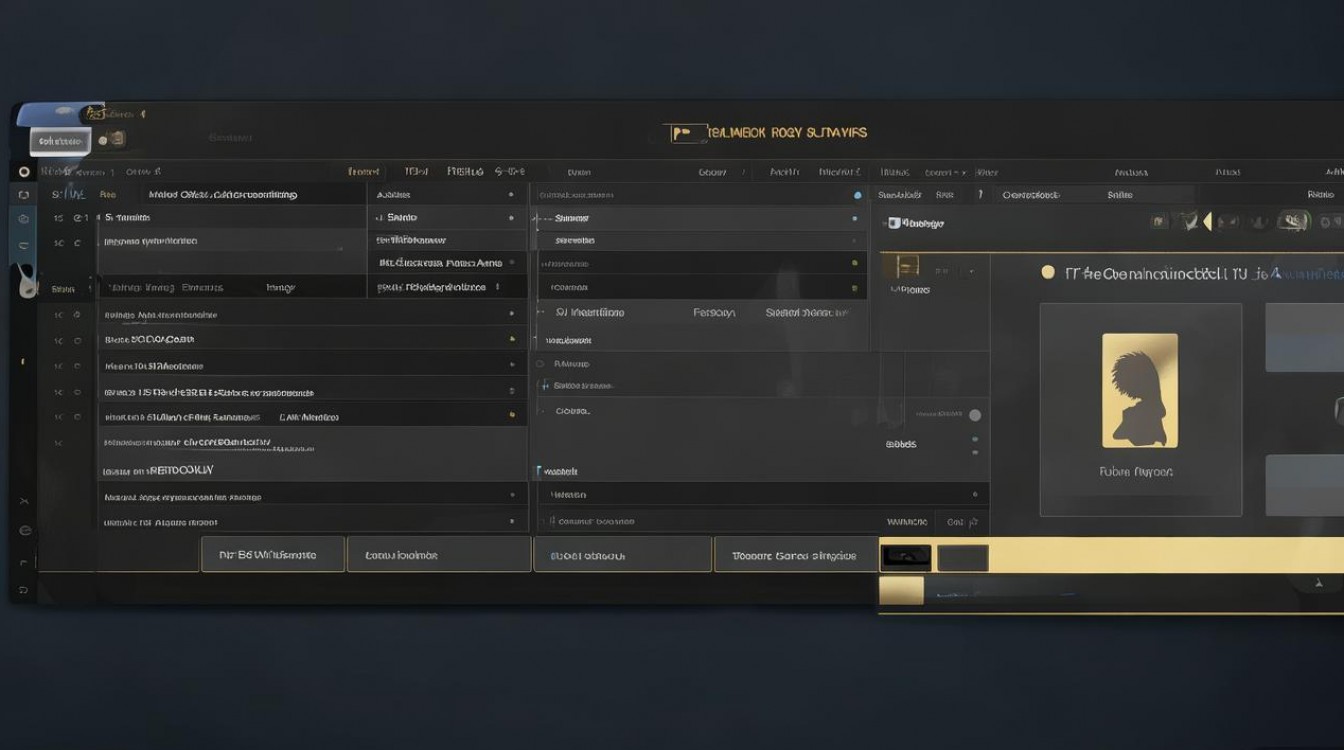Screen dimensions: 1344x750
Task: Click the circle icon atop the left sidebar
Action: tap(24, 172)
